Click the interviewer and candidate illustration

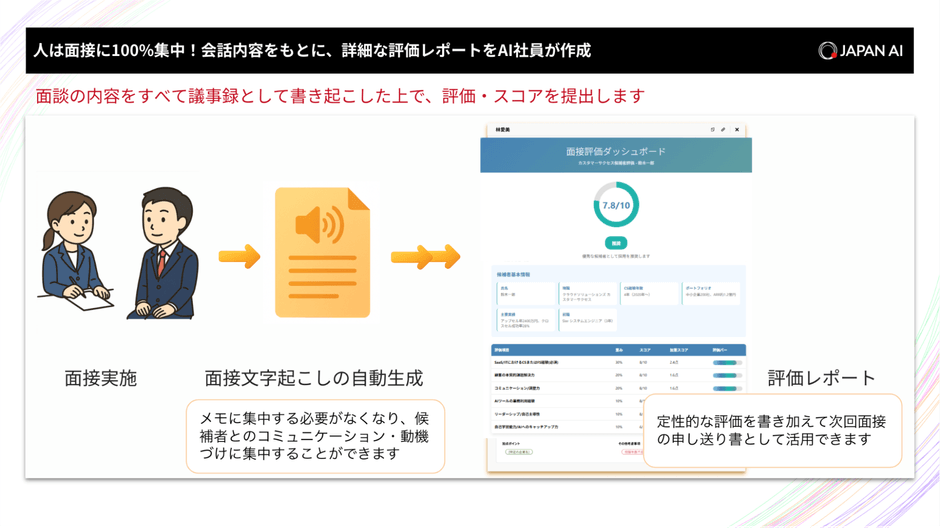[x=117, y=254]
